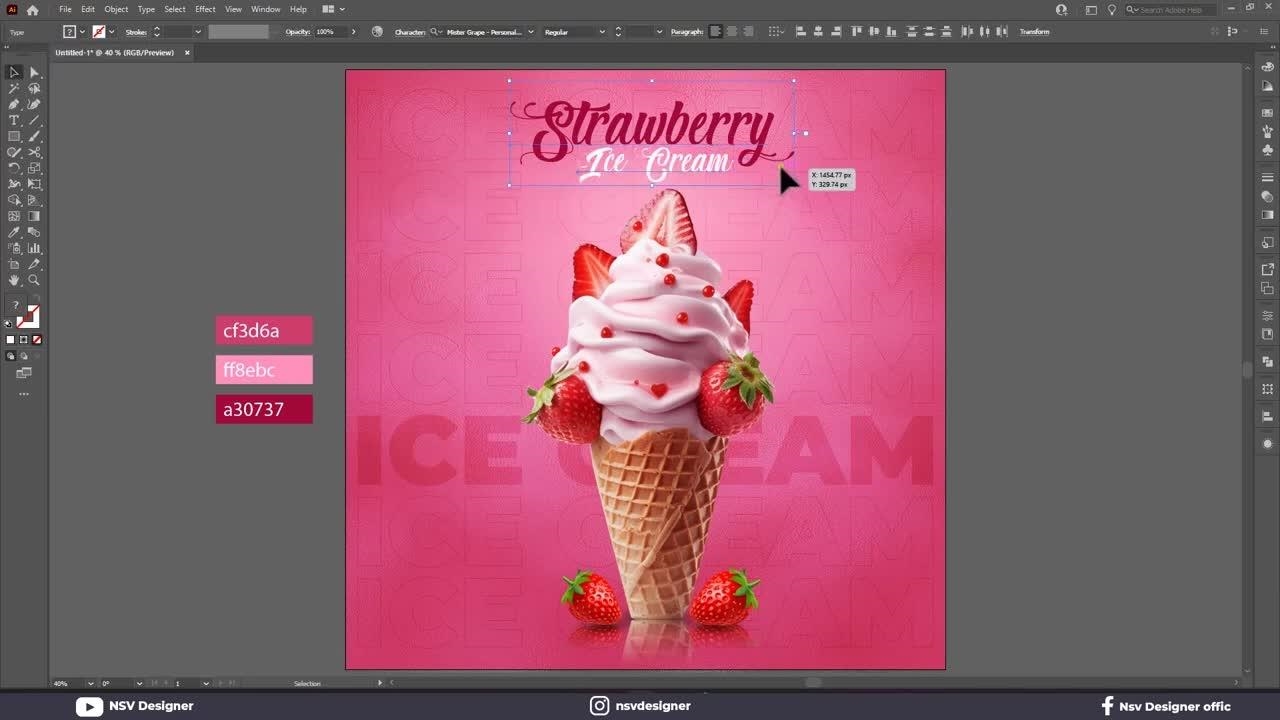
Task: Activate the Zoom tool magnifier
Action: tap(34, 280)
